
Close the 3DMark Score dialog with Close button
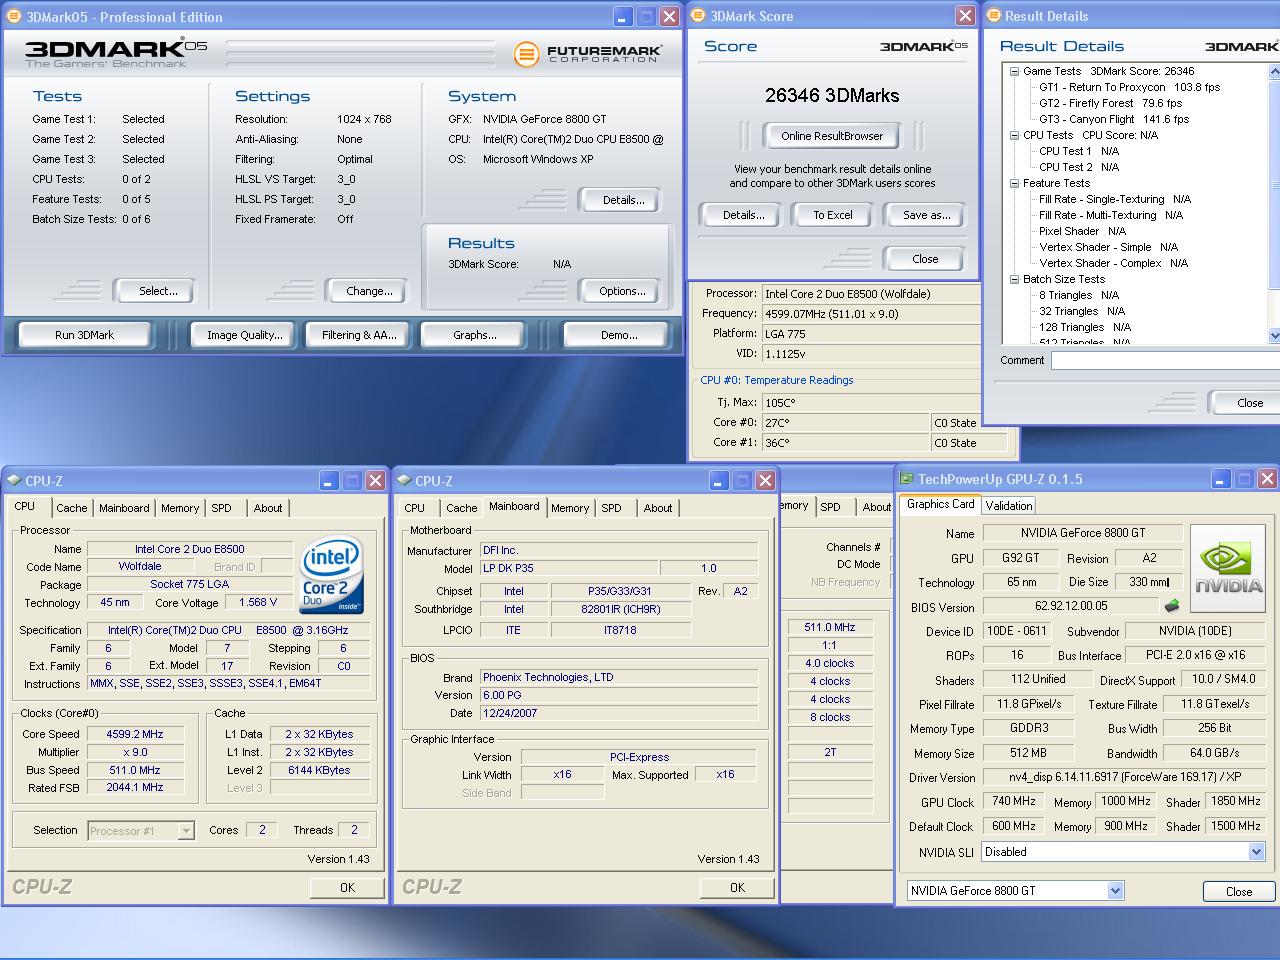point(925,259)
